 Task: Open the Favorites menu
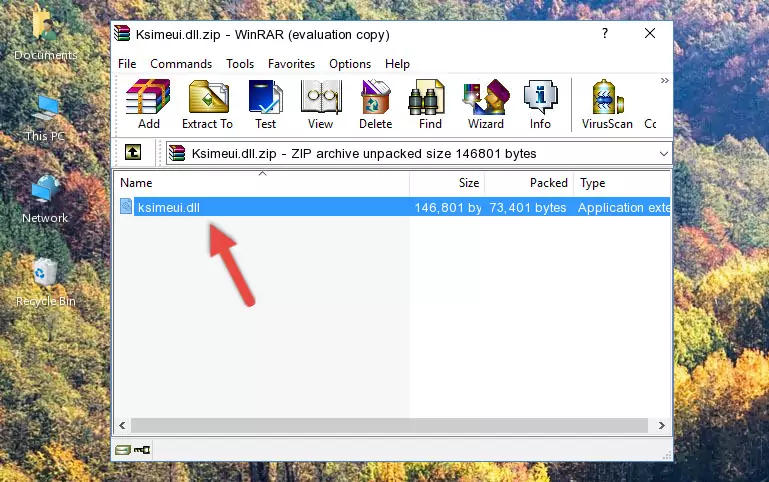pos(291,64)
